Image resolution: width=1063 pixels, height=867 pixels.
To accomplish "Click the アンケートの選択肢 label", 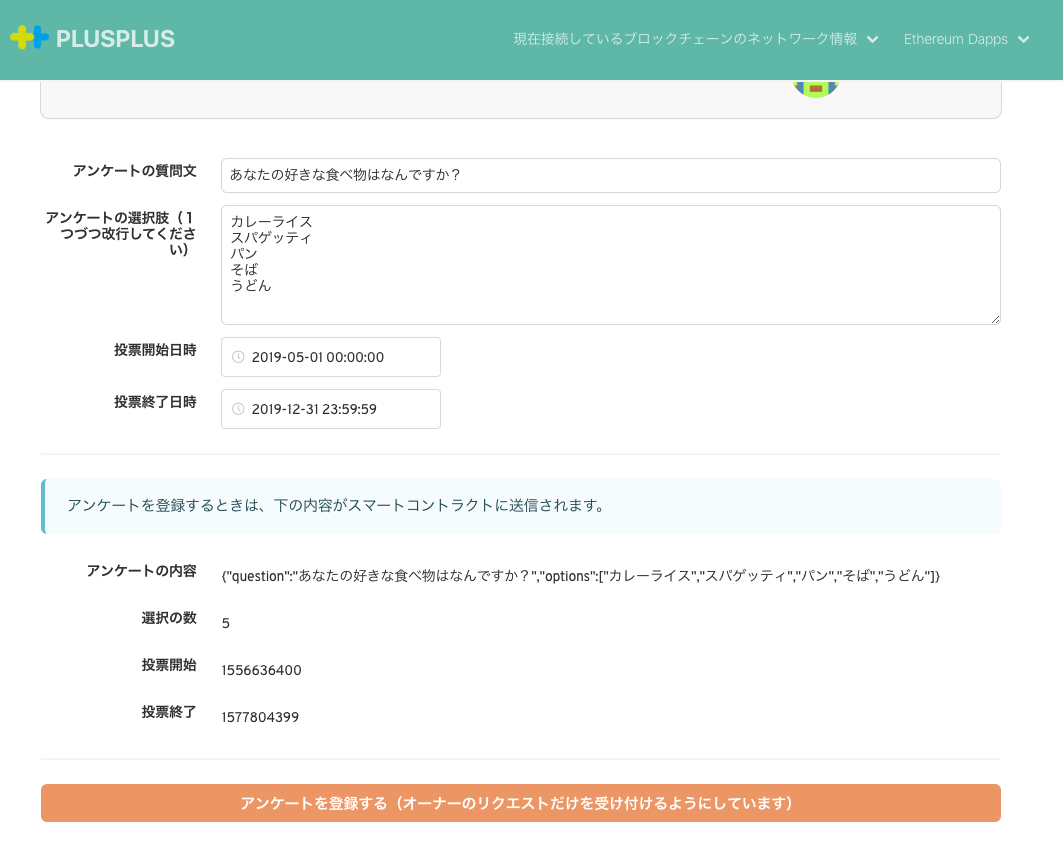I will (x=121, y=234).
